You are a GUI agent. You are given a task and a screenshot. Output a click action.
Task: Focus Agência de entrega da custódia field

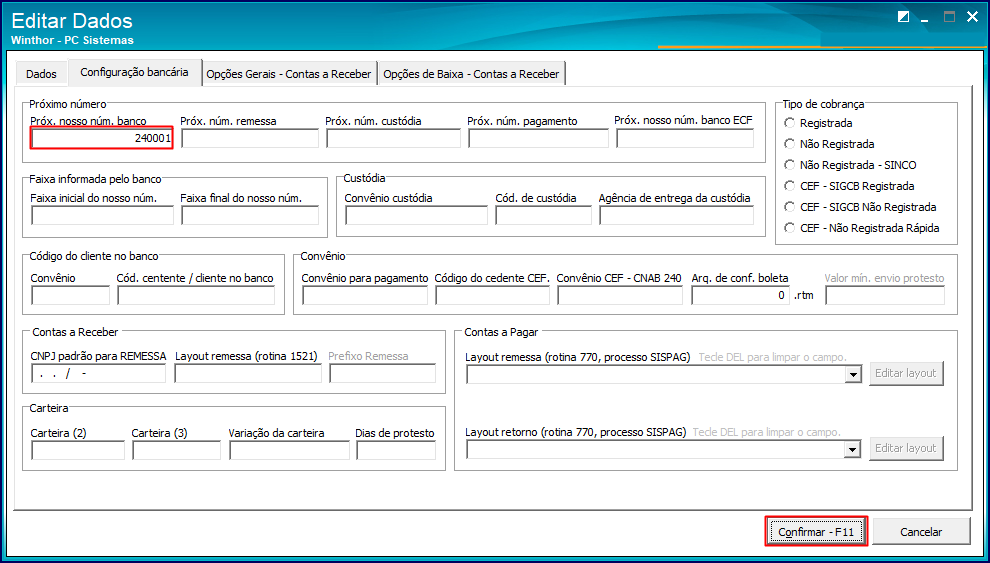(x=677, y=216)
